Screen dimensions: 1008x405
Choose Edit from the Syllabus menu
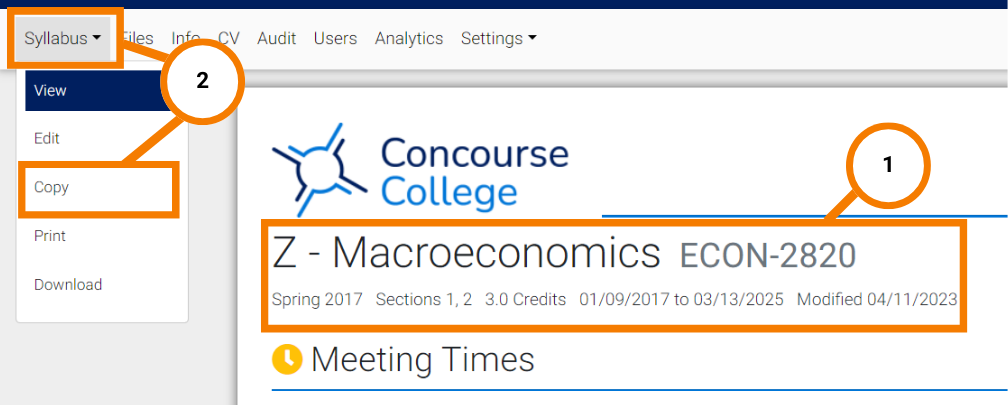click(x=47, y=138)
